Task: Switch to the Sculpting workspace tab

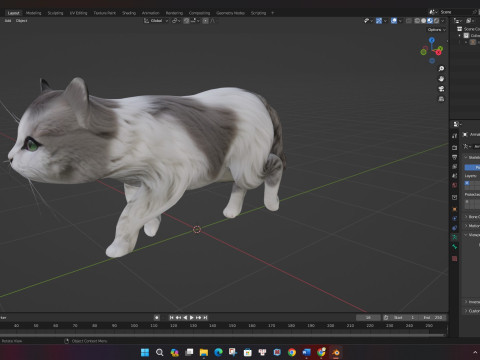Action: pos(55,13)
